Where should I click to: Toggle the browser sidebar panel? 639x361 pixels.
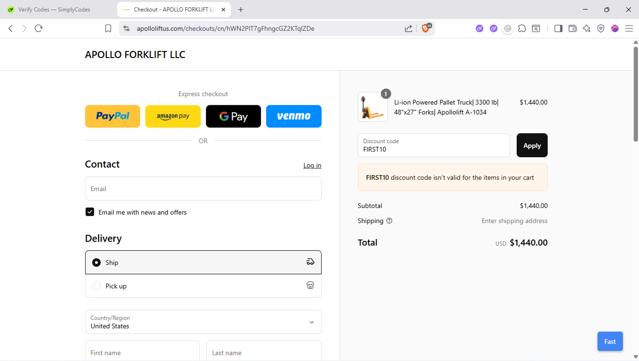558,29
